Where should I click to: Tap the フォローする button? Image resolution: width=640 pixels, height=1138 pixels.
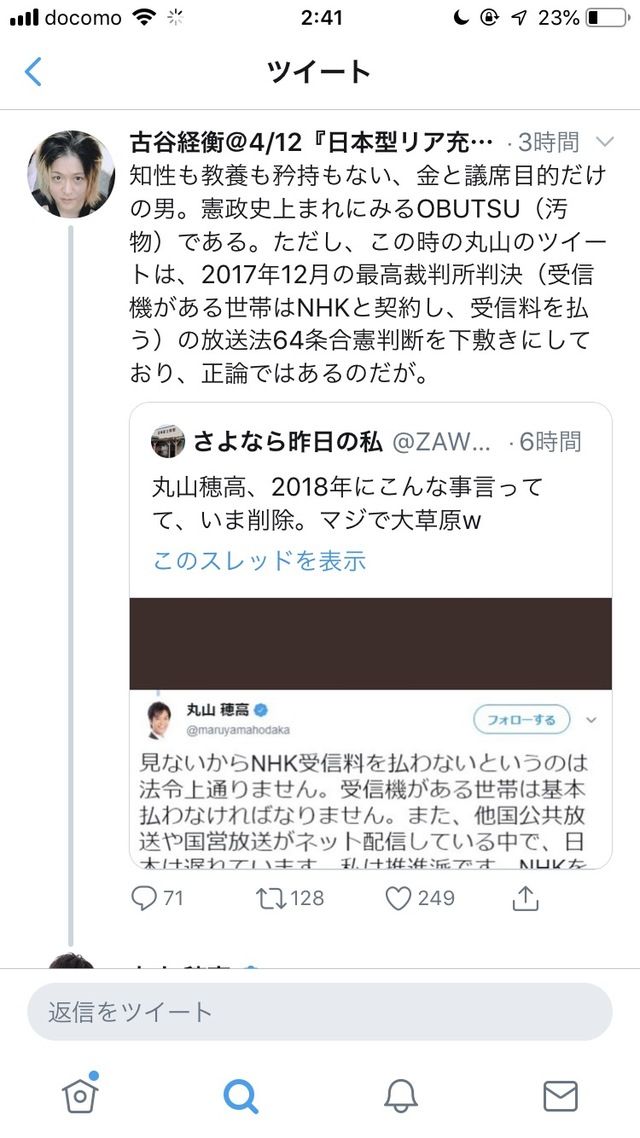(x=522, y=720)
